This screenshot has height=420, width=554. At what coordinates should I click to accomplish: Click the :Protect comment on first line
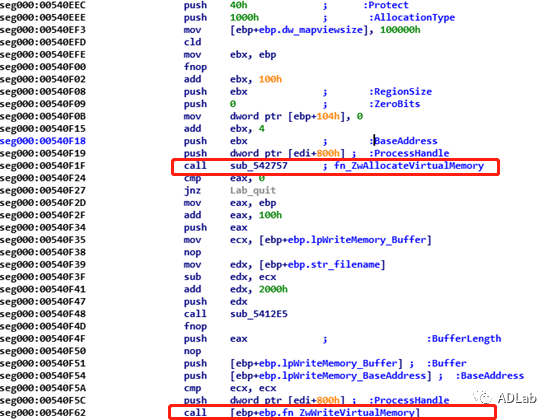pos(386,5)
